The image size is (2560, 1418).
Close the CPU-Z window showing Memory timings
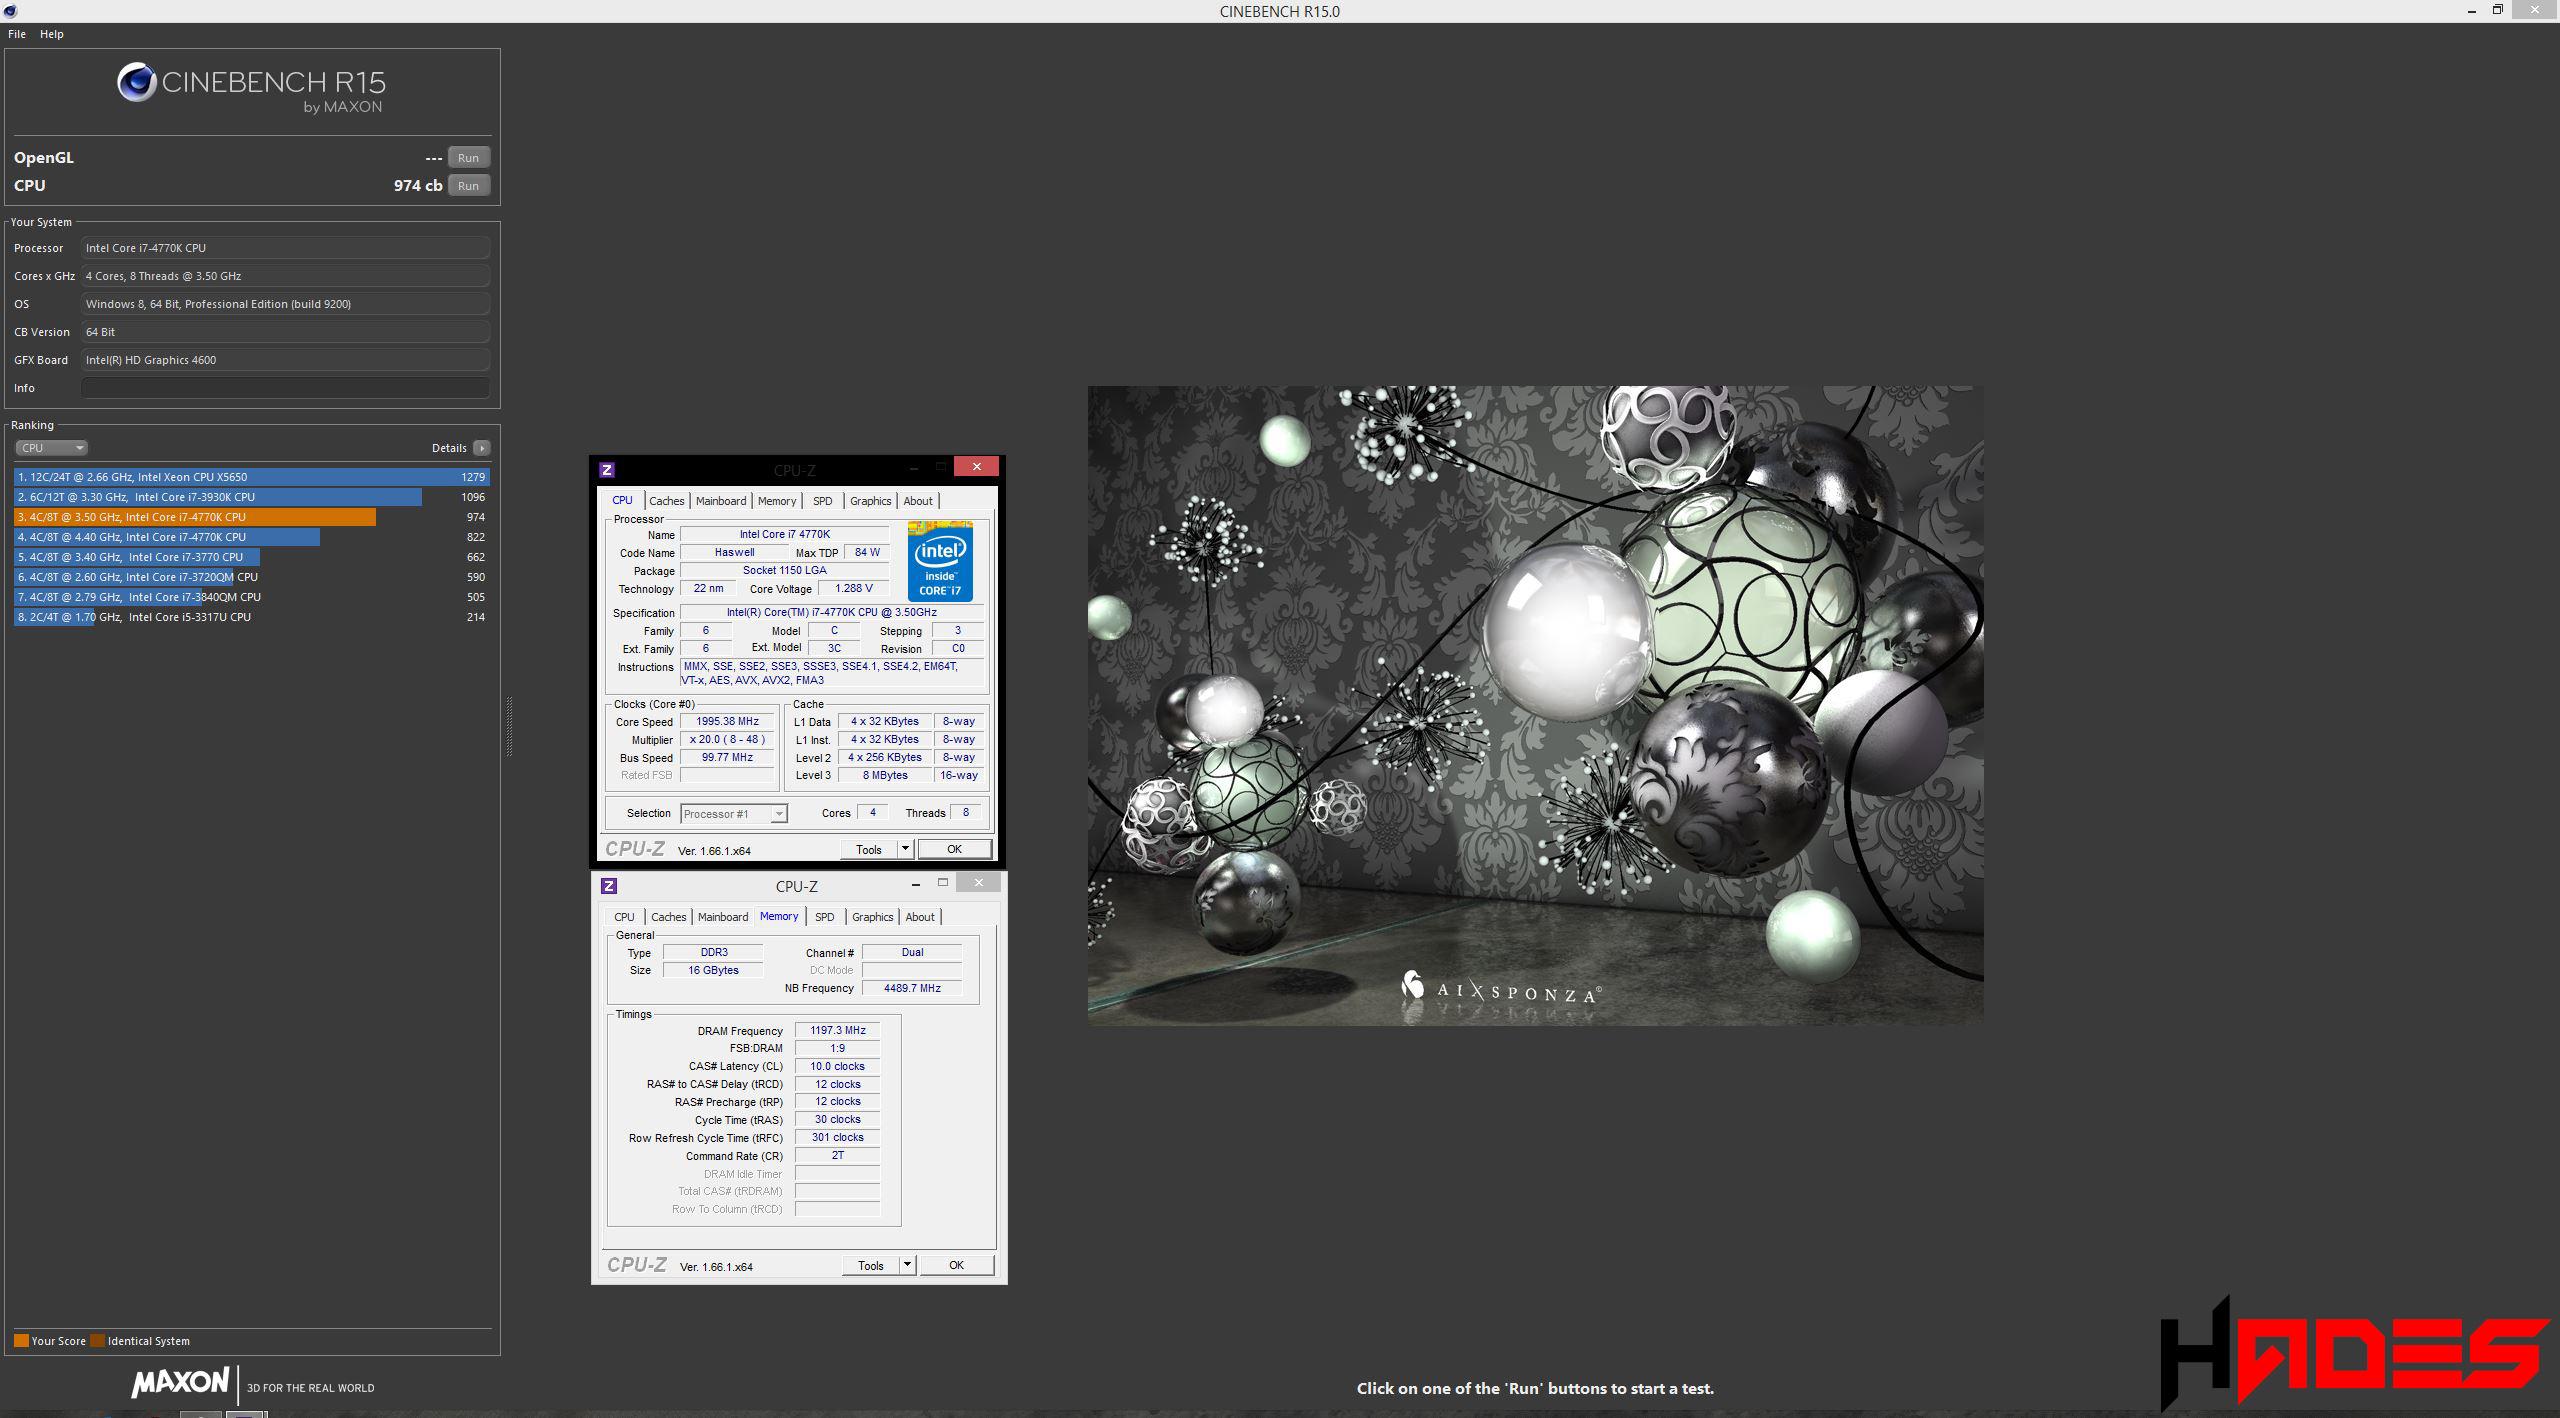pos(978,883)
